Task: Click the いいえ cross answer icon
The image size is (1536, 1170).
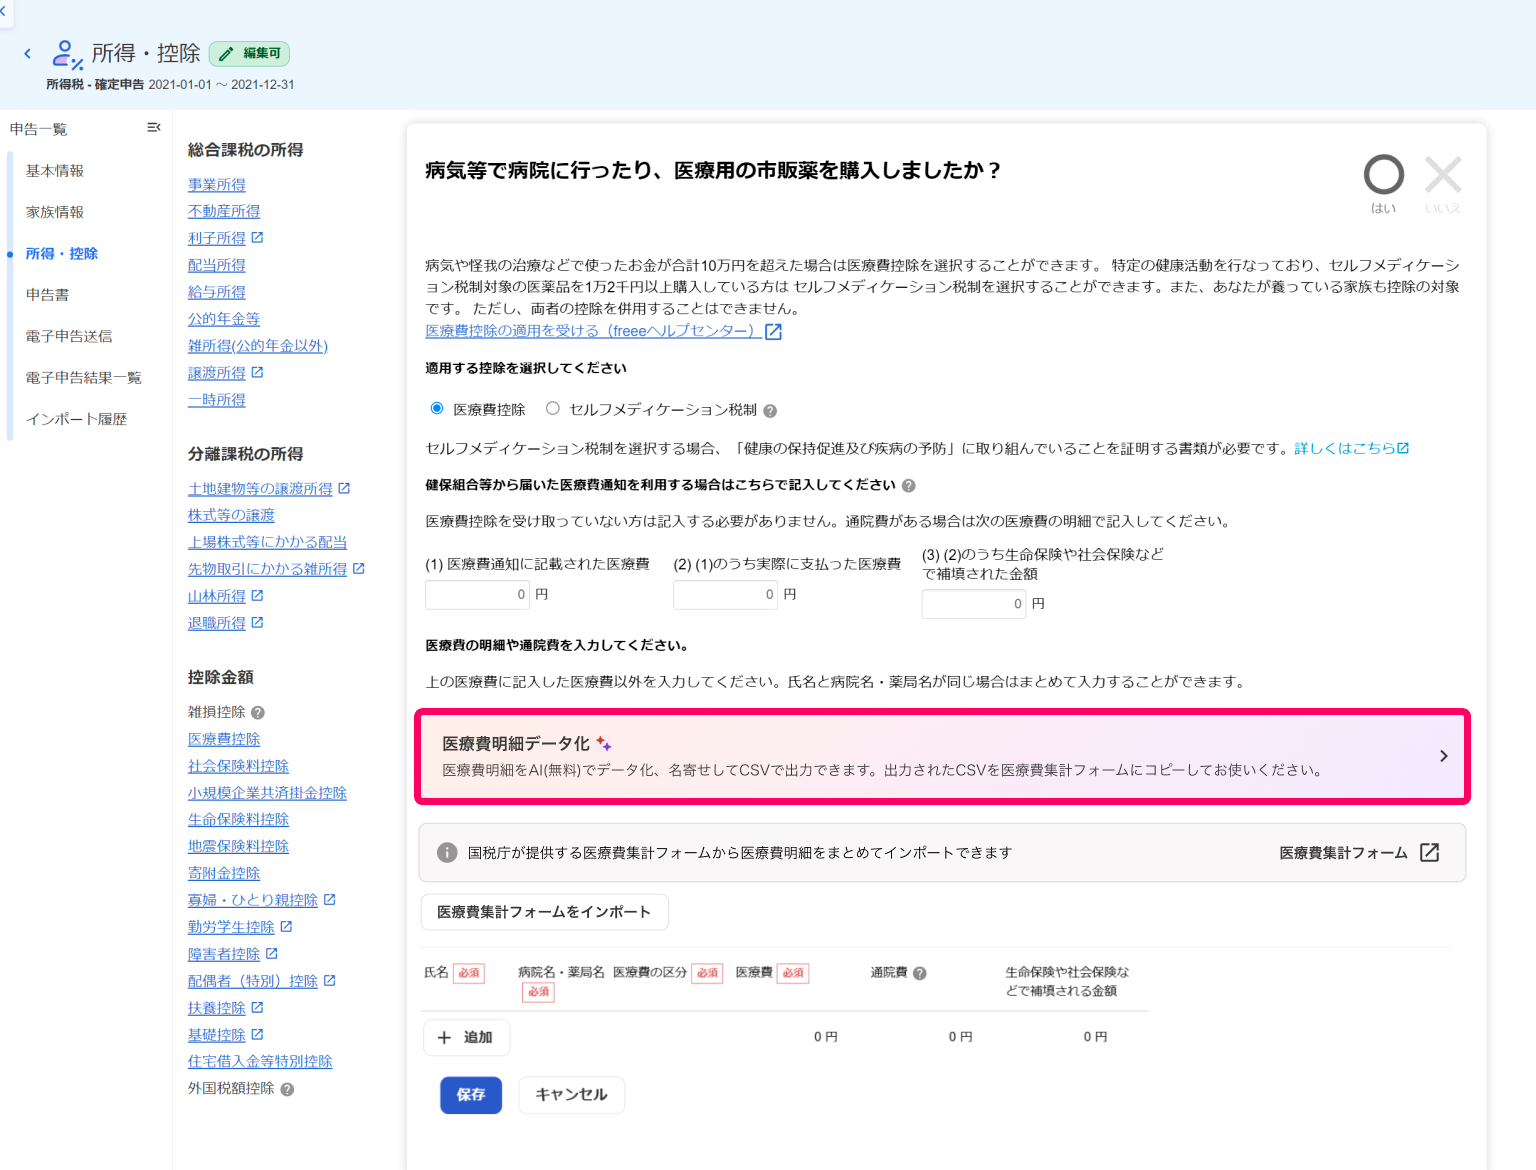Action: tap(1443, 175)
